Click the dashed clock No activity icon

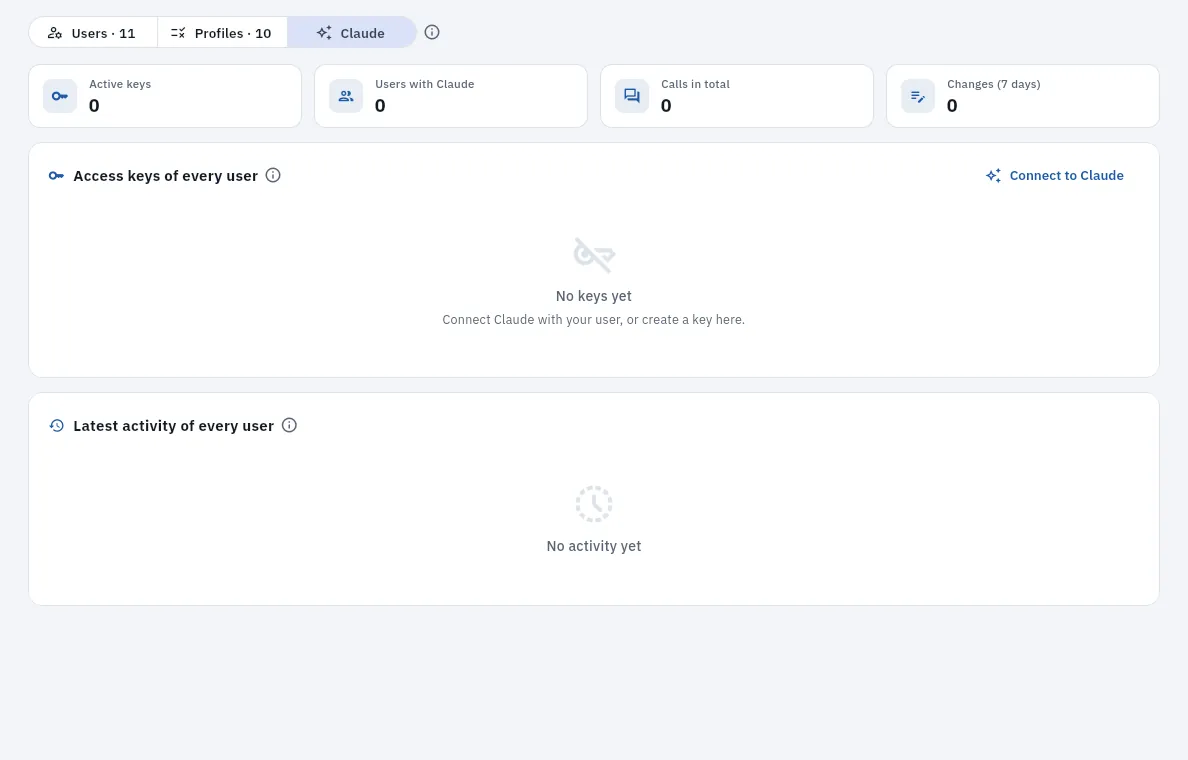594,504
